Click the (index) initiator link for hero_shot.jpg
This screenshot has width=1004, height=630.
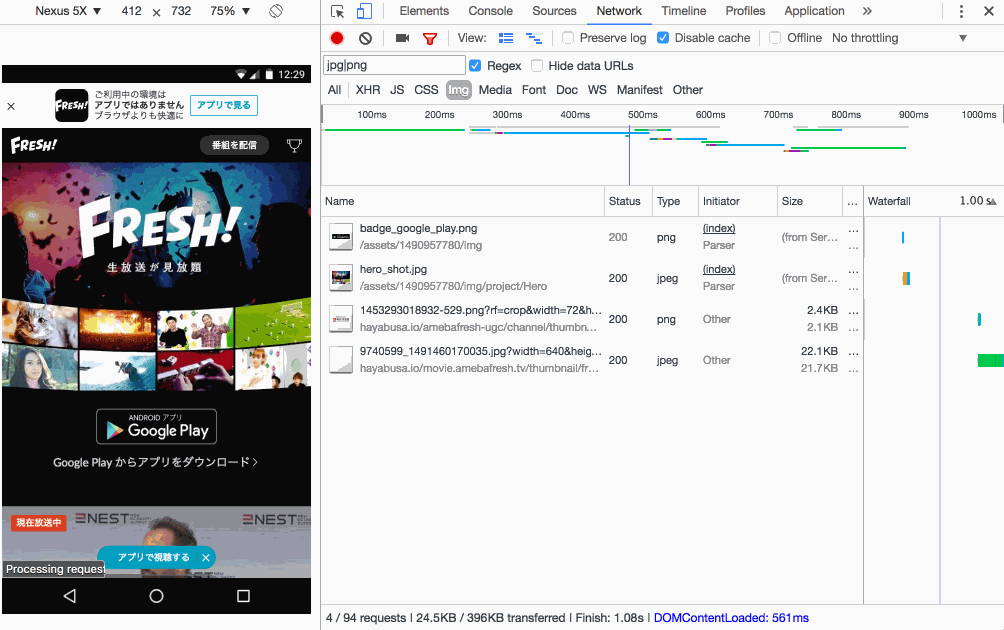719,270
